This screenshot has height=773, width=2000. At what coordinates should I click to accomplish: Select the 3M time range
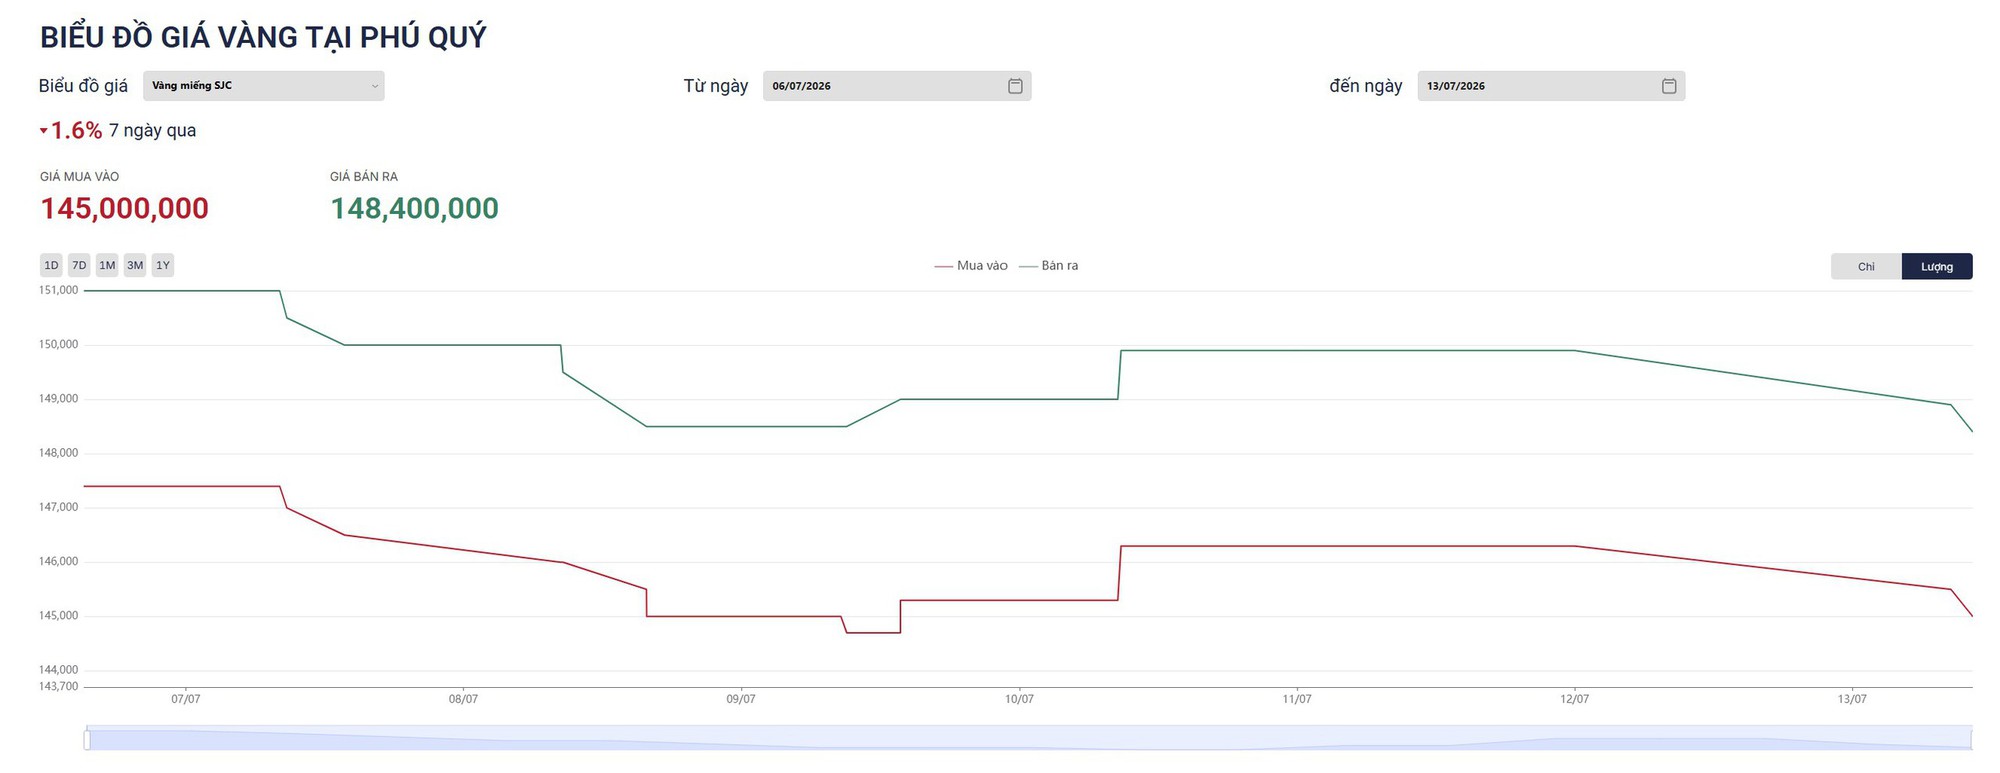point(135,265)
